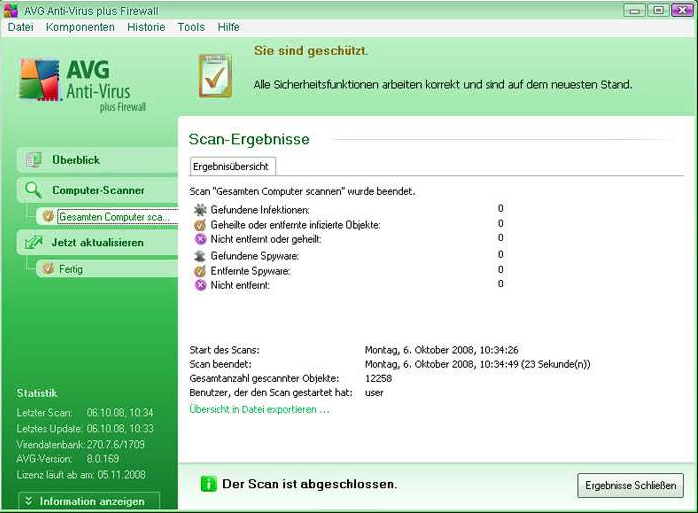Viewport: 698px width, 513px height.
Task: Click the Computer-Scanner magnifier icon
Action: (x=34, y=190)
